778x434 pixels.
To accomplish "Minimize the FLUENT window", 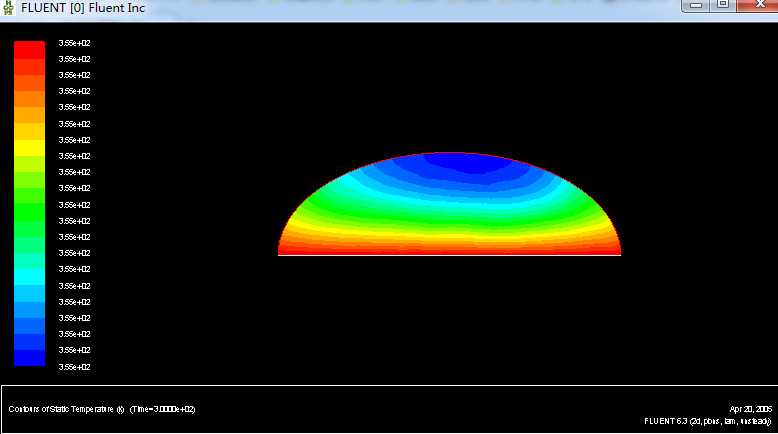I will point(696,5).
